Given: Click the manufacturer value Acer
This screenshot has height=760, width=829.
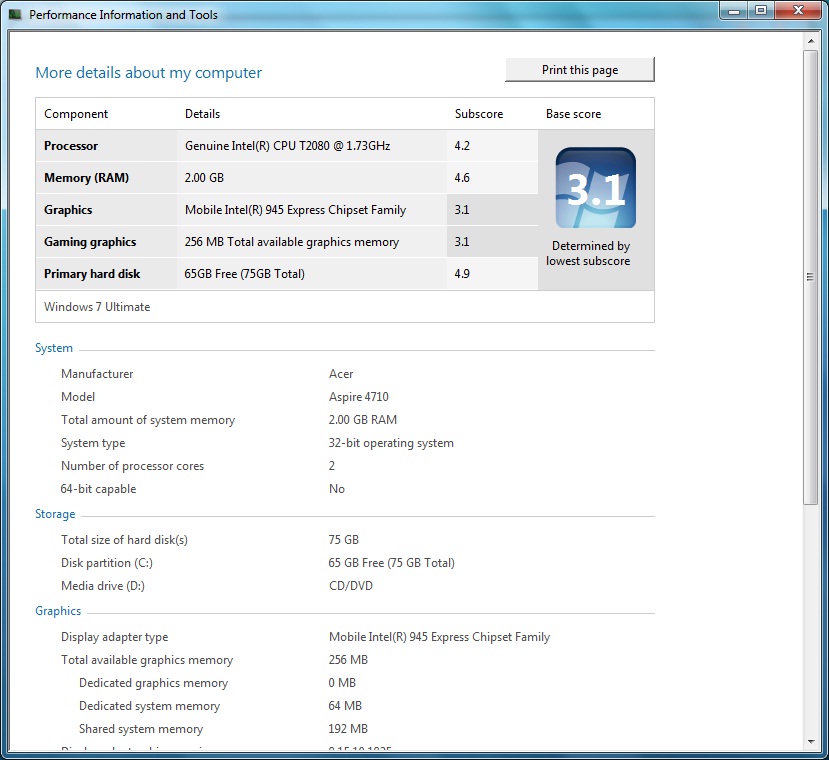Looking at the screenshot, I should [x=341, y=374].
